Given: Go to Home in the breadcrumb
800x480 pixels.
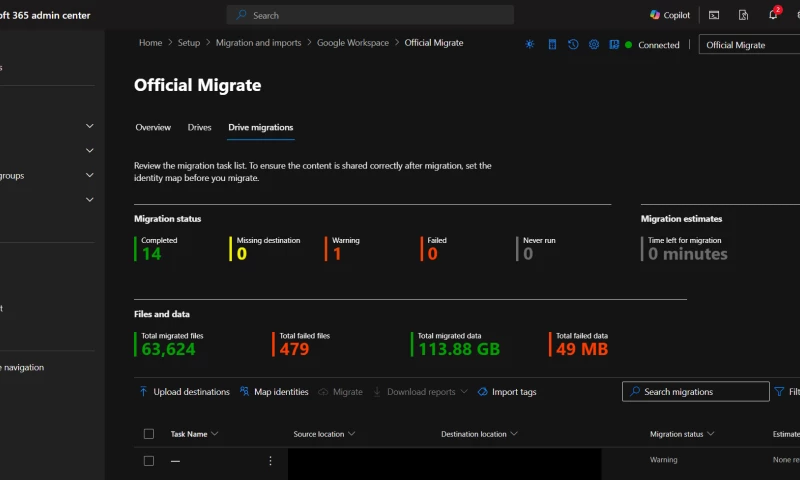Looking at the screenshot, I should pos(151,43).
